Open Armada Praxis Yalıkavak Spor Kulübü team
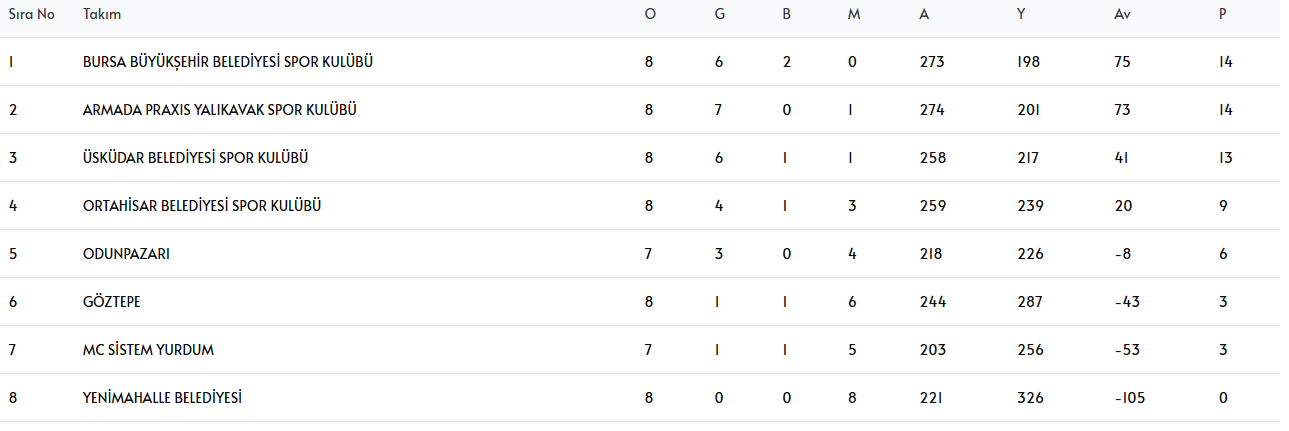This screenshot has width=1289, height=431. (220, 110)
